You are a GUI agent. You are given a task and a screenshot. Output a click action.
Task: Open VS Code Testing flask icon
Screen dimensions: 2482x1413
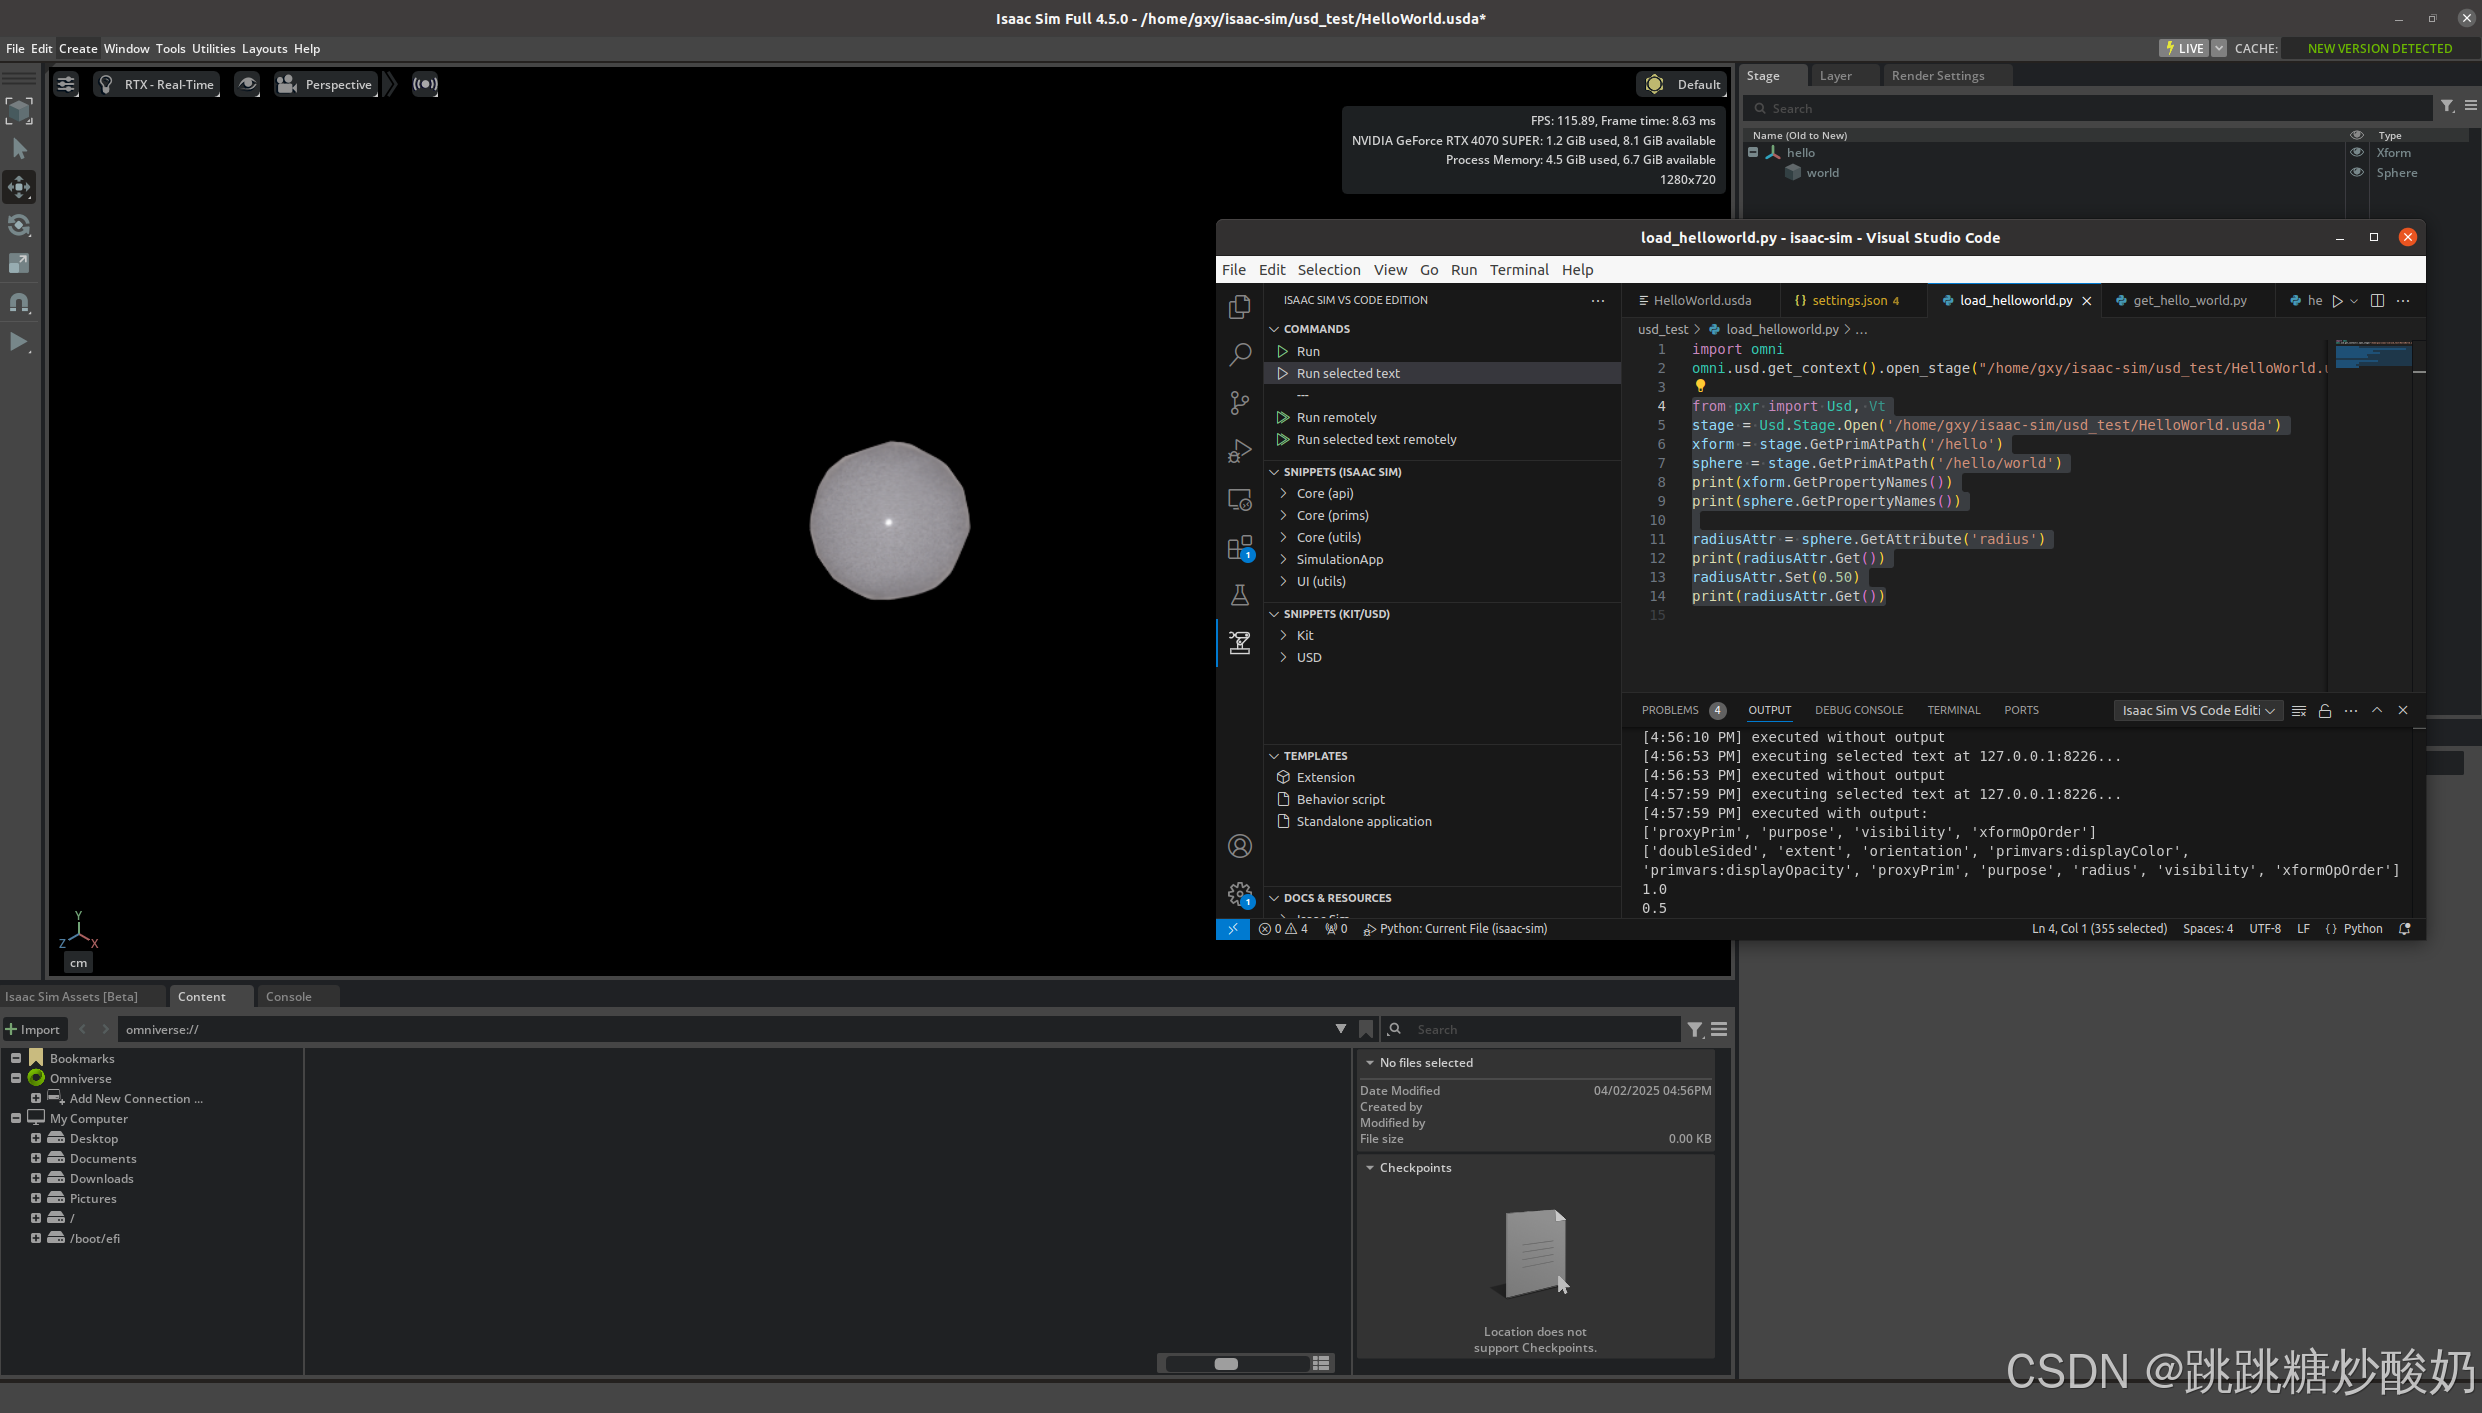click(1240, 595)
